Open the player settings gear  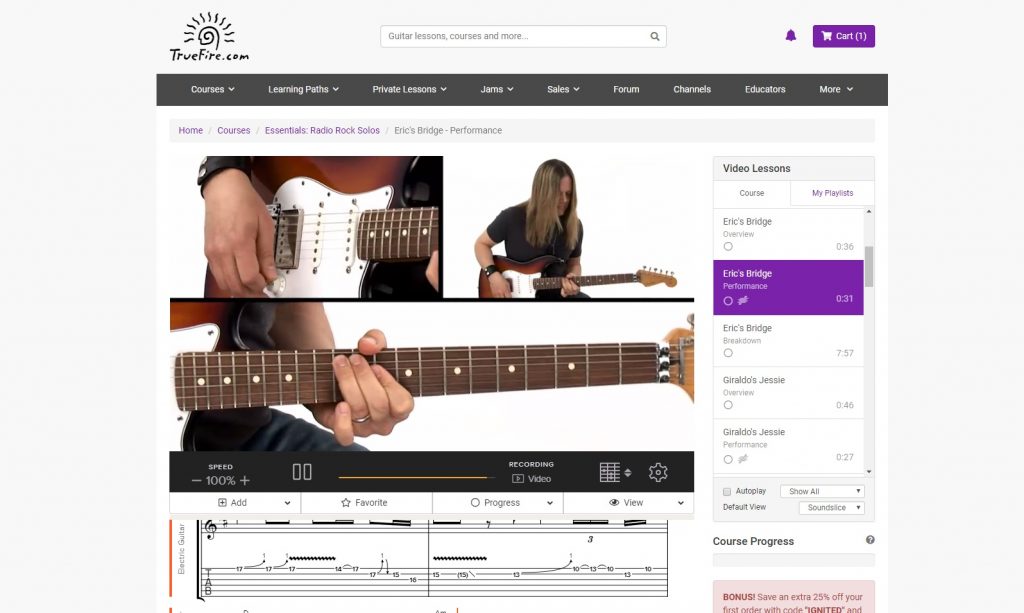pyautogui.click(x=658, y=472)
